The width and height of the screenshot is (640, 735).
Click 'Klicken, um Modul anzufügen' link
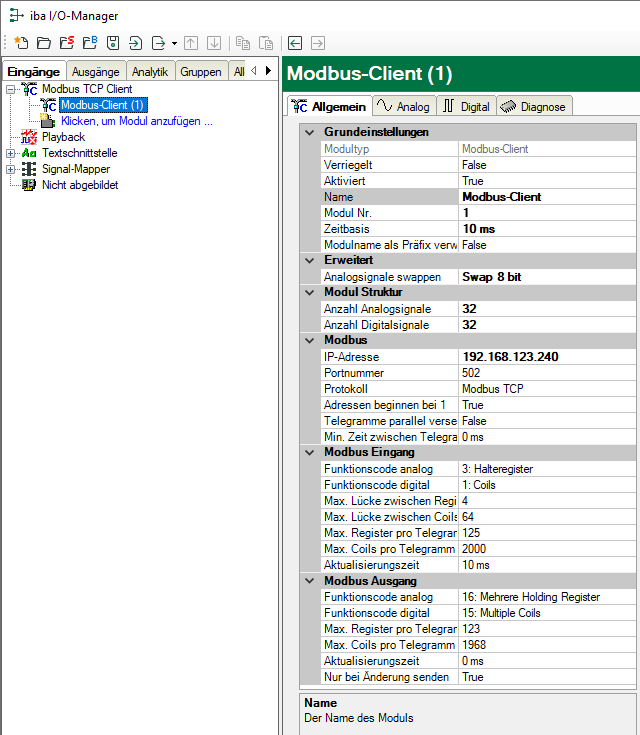[x=137, y=121]
